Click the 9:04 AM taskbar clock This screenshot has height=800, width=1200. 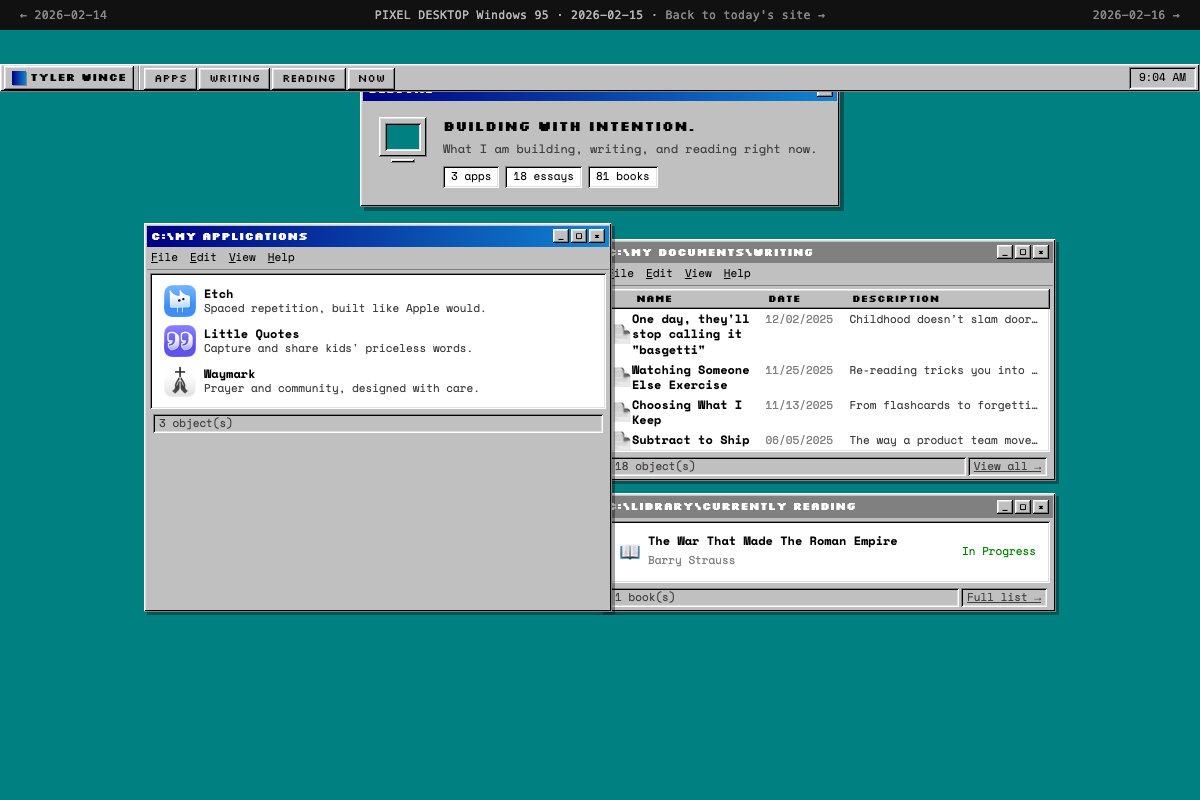(x=1162, y=78)
